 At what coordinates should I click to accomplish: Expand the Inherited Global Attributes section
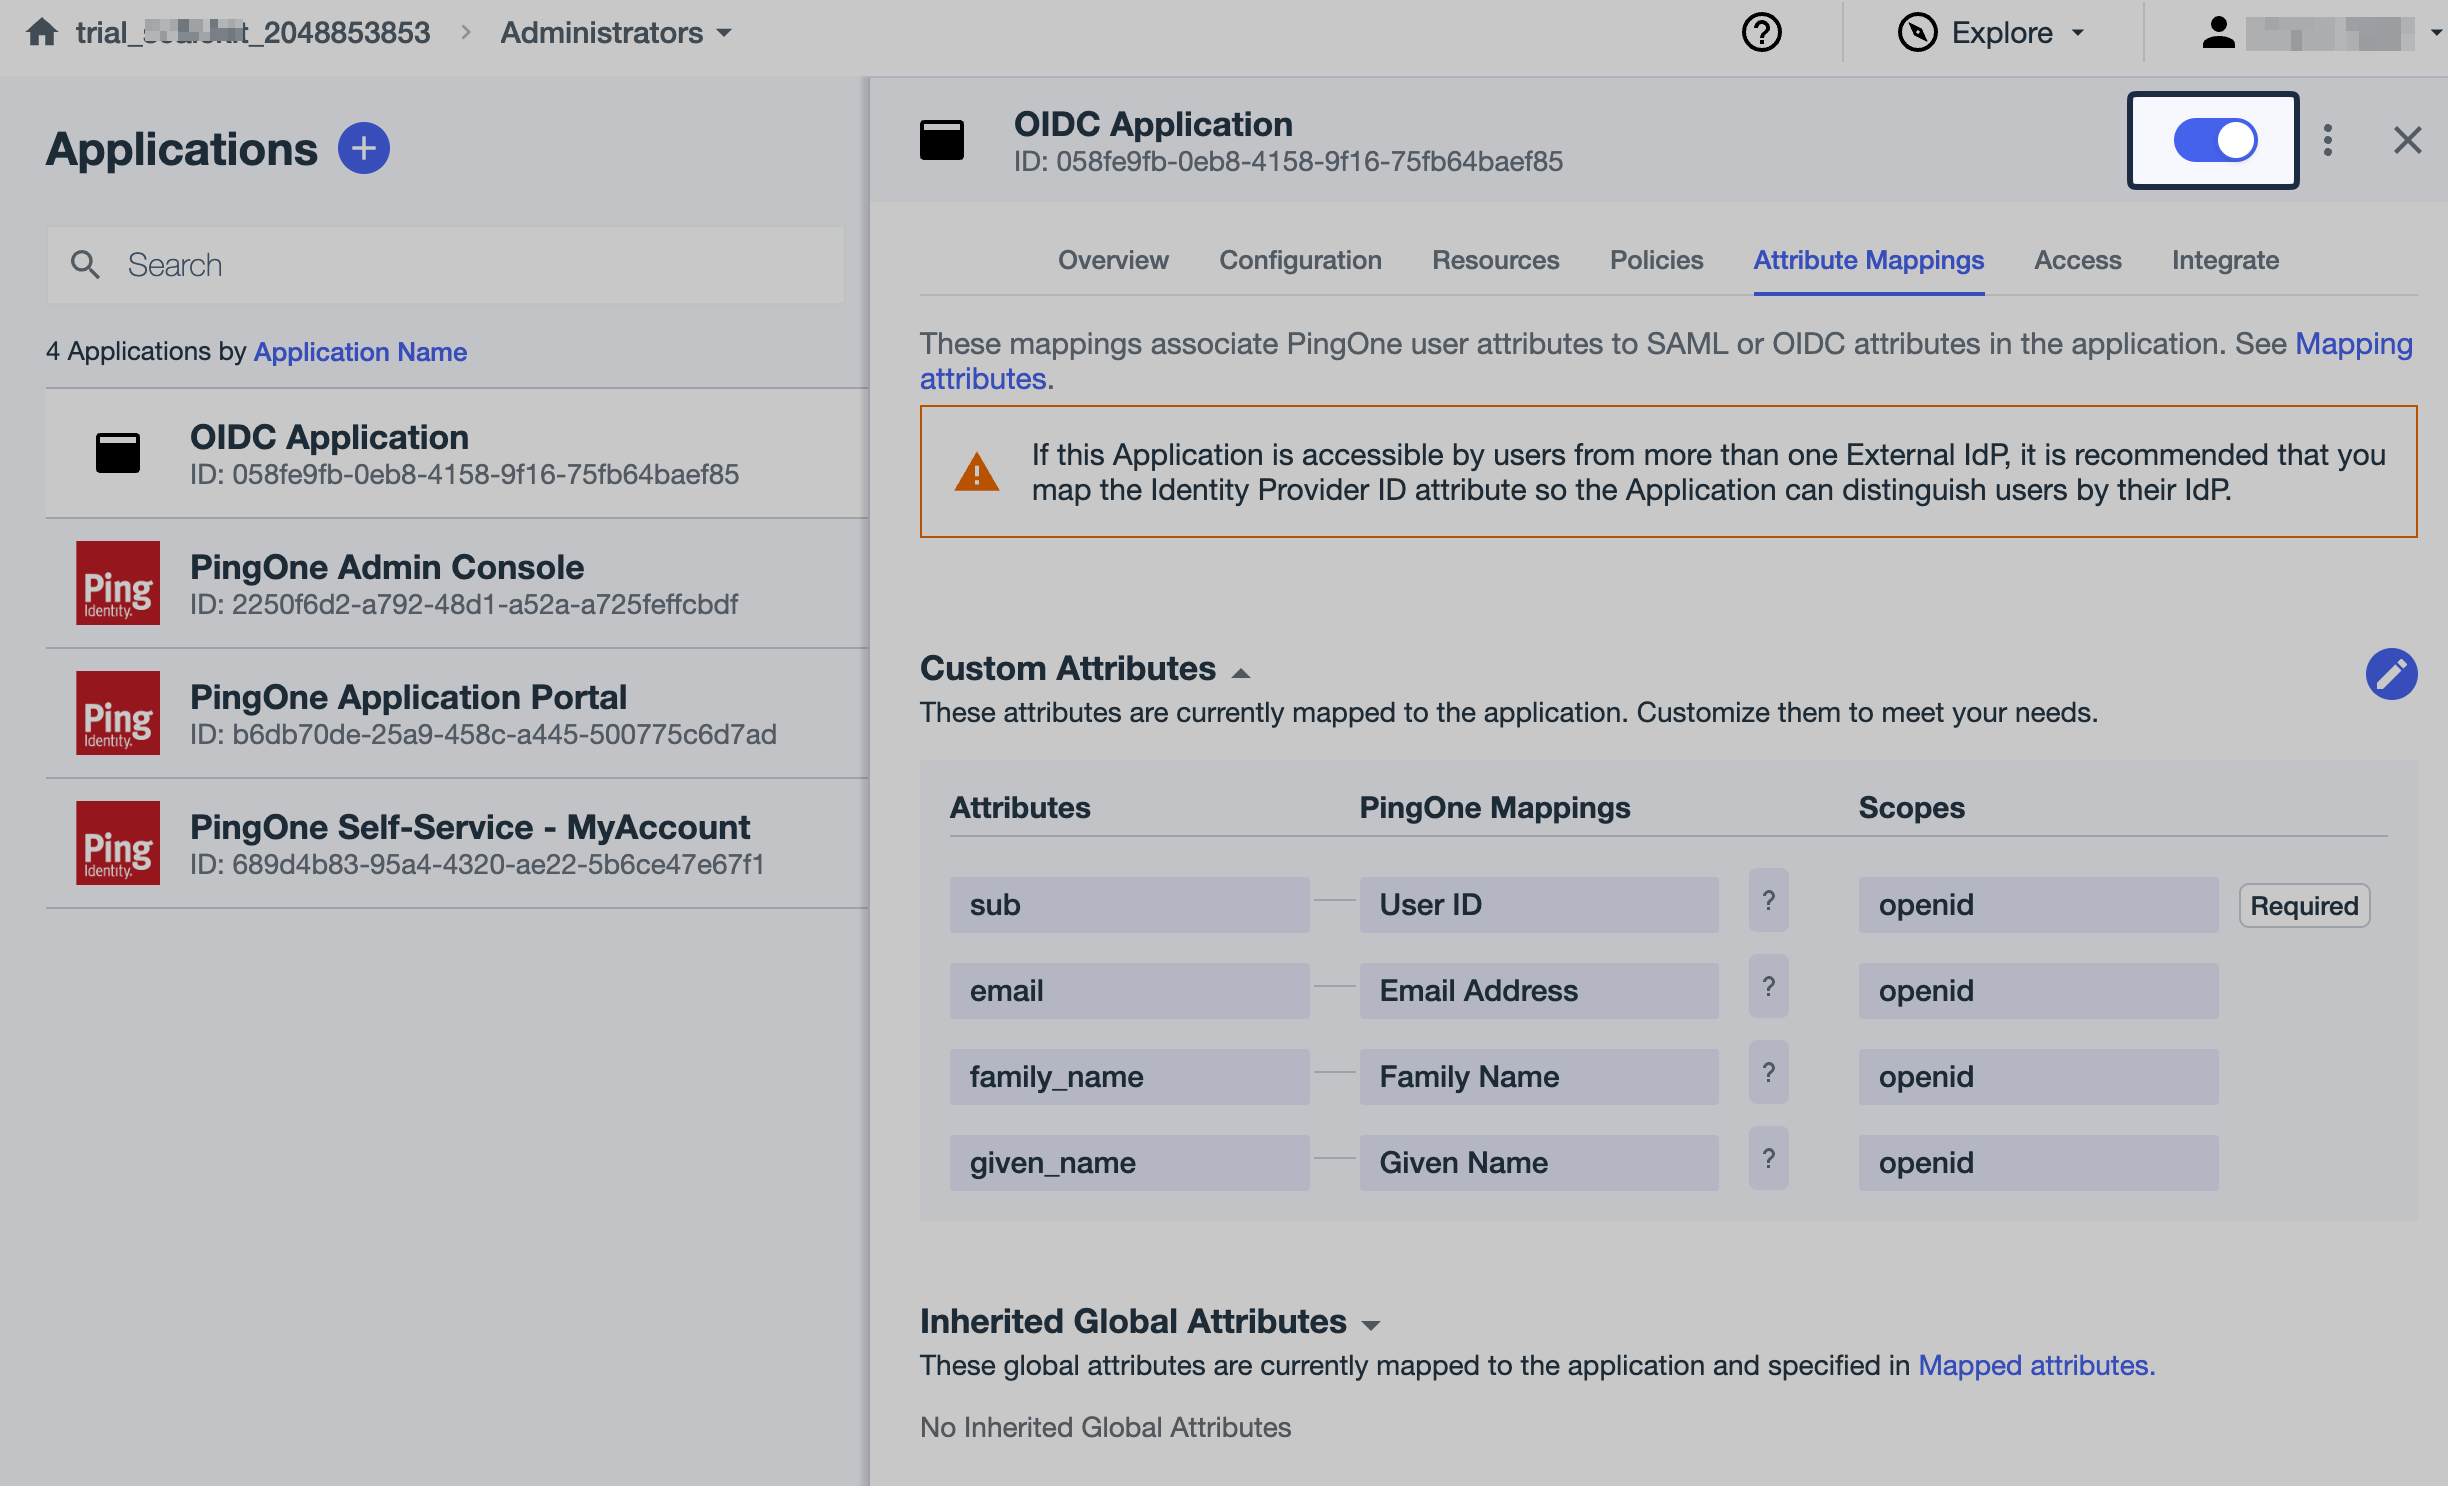[x=1372, y=1324]
